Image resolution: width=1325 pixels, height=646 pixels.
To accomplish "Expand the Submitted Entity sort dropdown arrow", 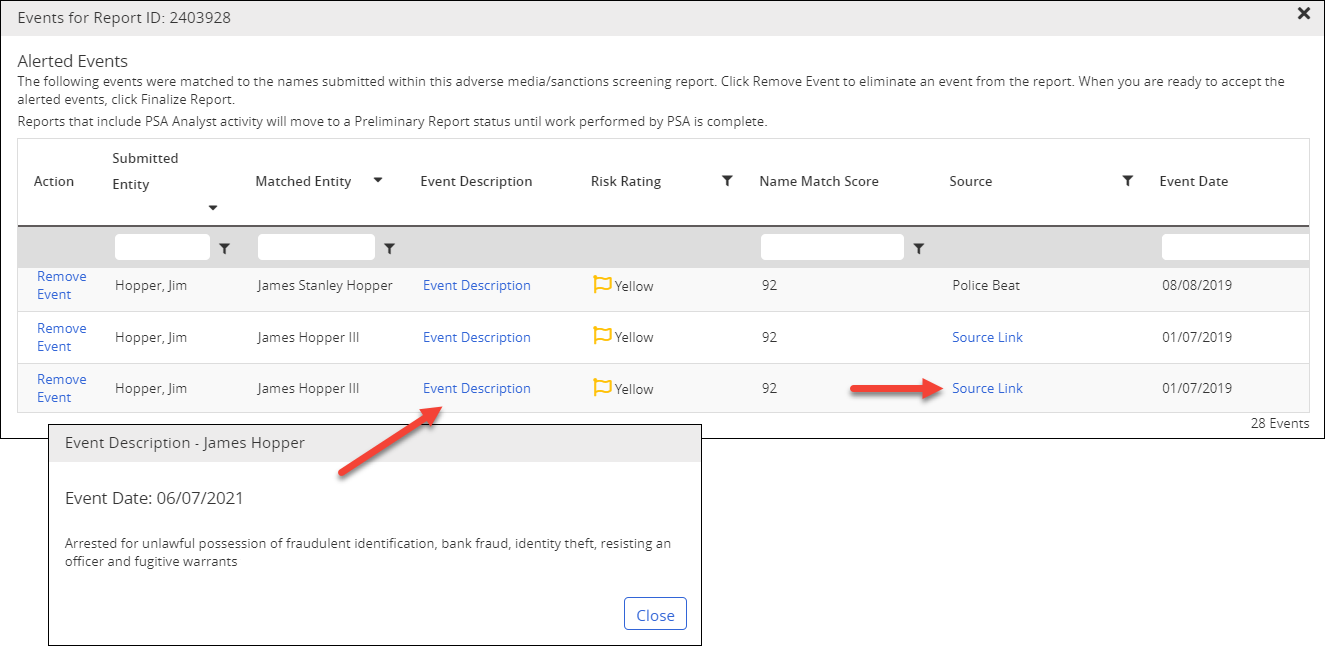I will click(x=212, y=208).
